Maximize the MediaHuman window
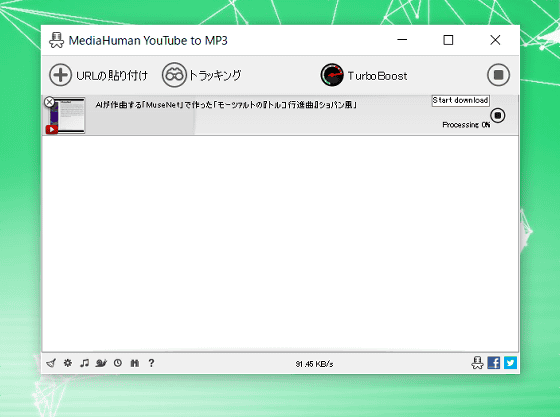The image size is (560, 417). [x=448, y=40]
